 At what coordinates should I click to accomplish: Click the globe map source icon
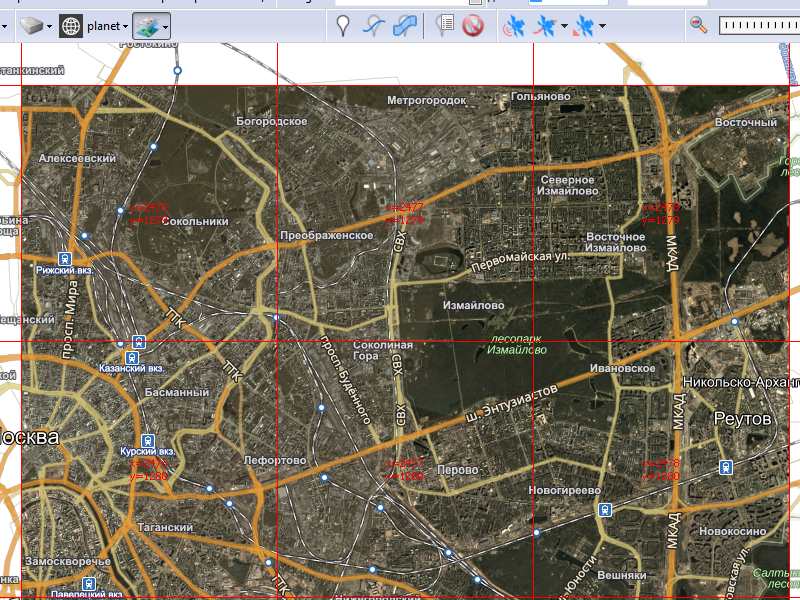(71, 27)
